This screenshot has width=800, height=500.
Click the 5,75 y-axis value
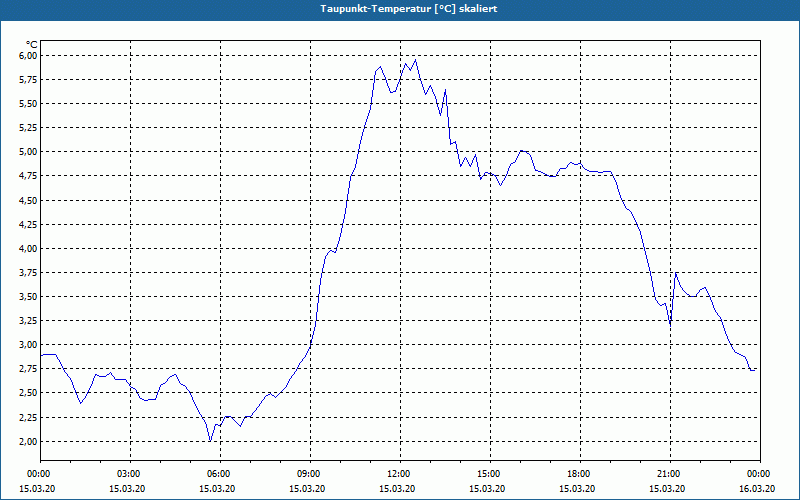[x=28, y=80]
